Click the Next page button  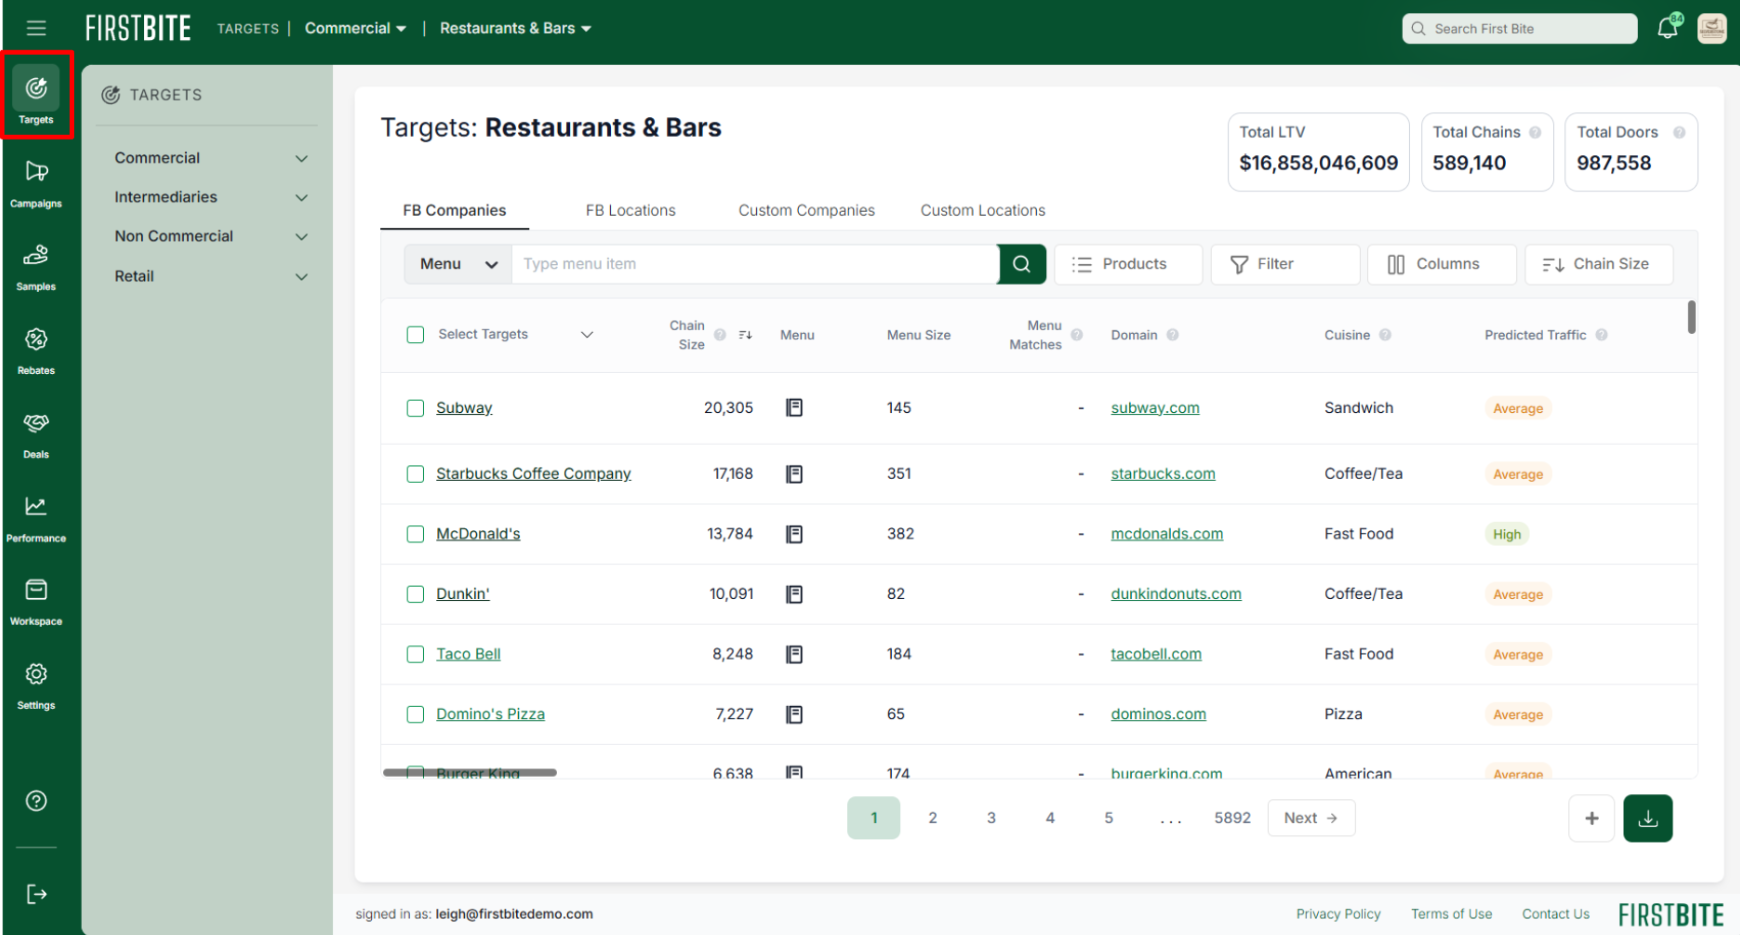click(1311, 818)
